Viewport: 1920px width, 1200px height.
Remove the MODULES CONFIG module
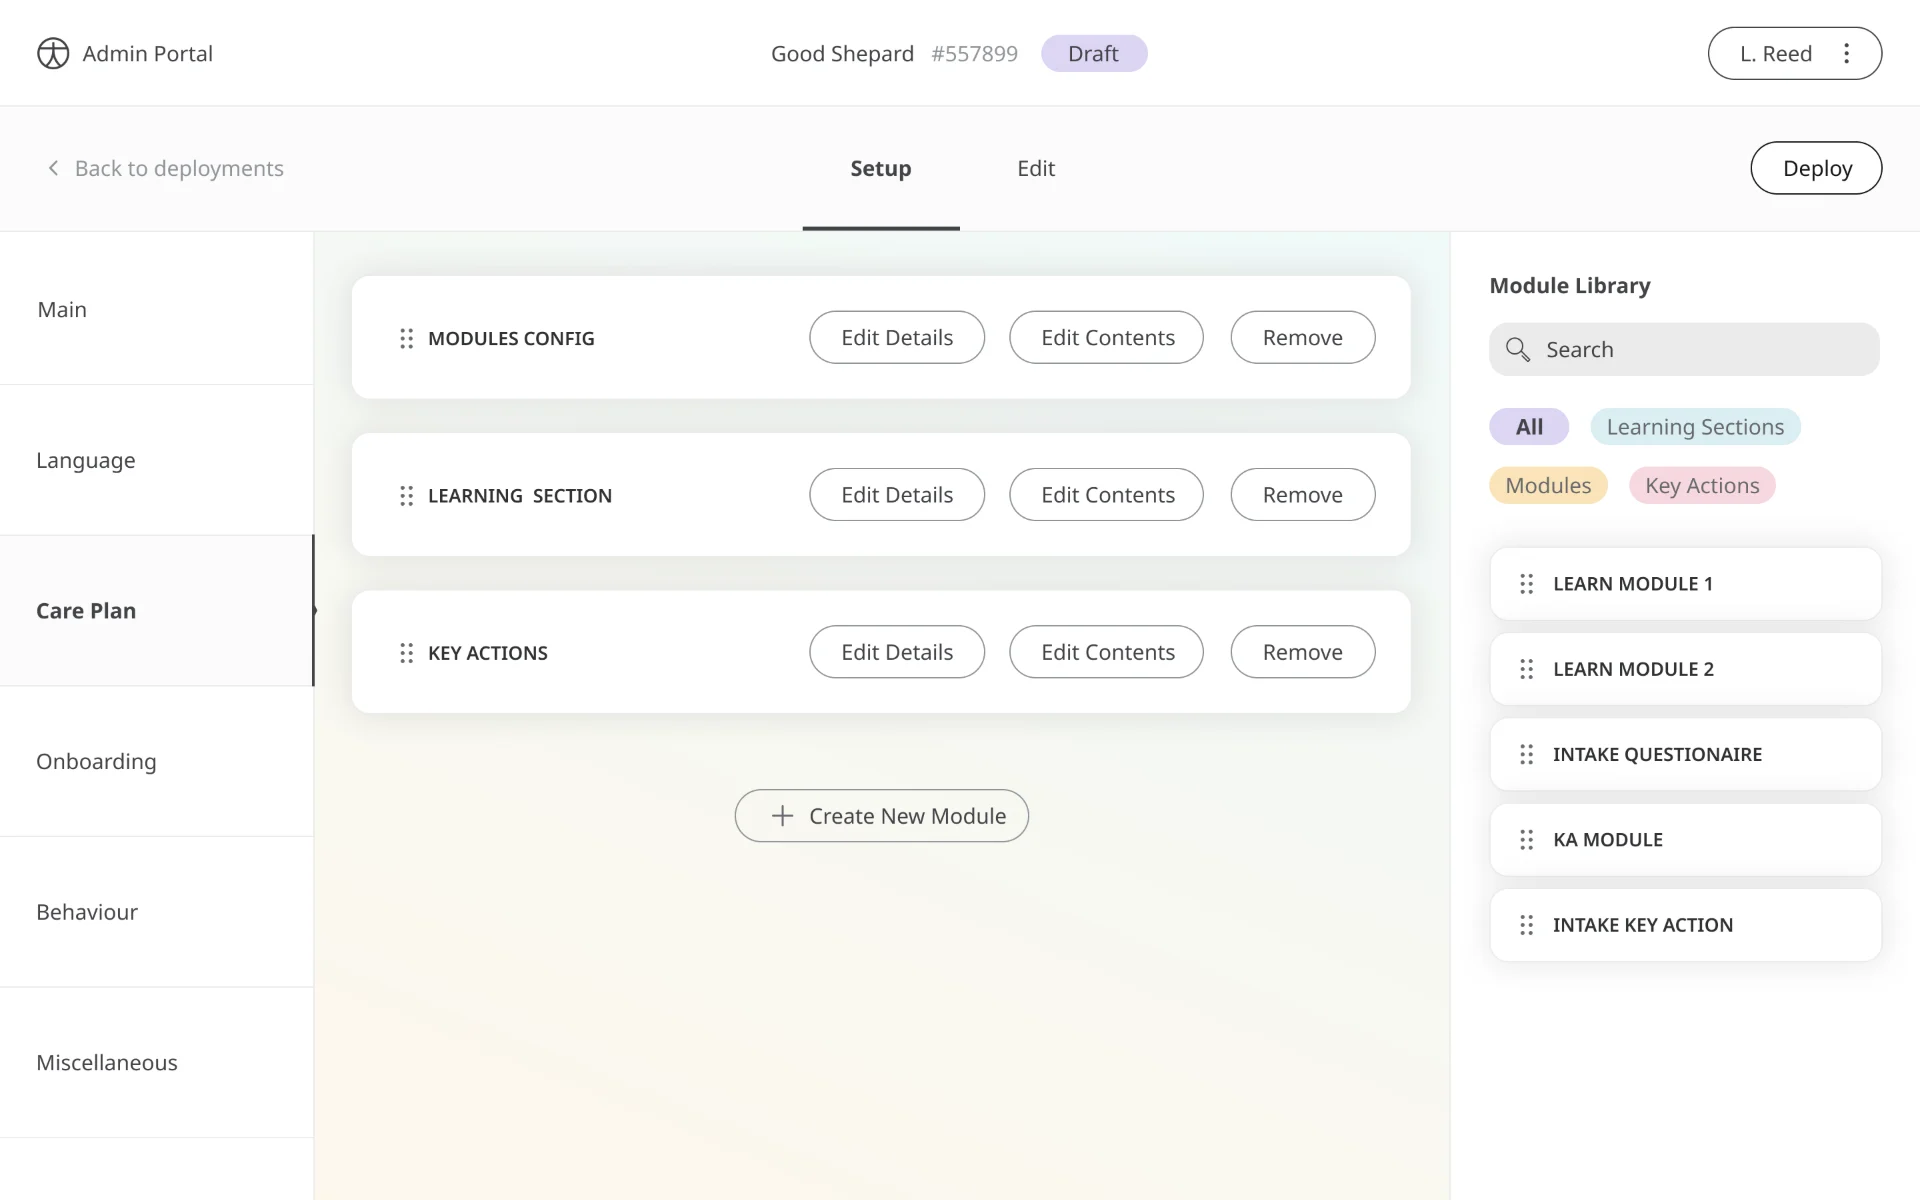tap(1303, 337)
